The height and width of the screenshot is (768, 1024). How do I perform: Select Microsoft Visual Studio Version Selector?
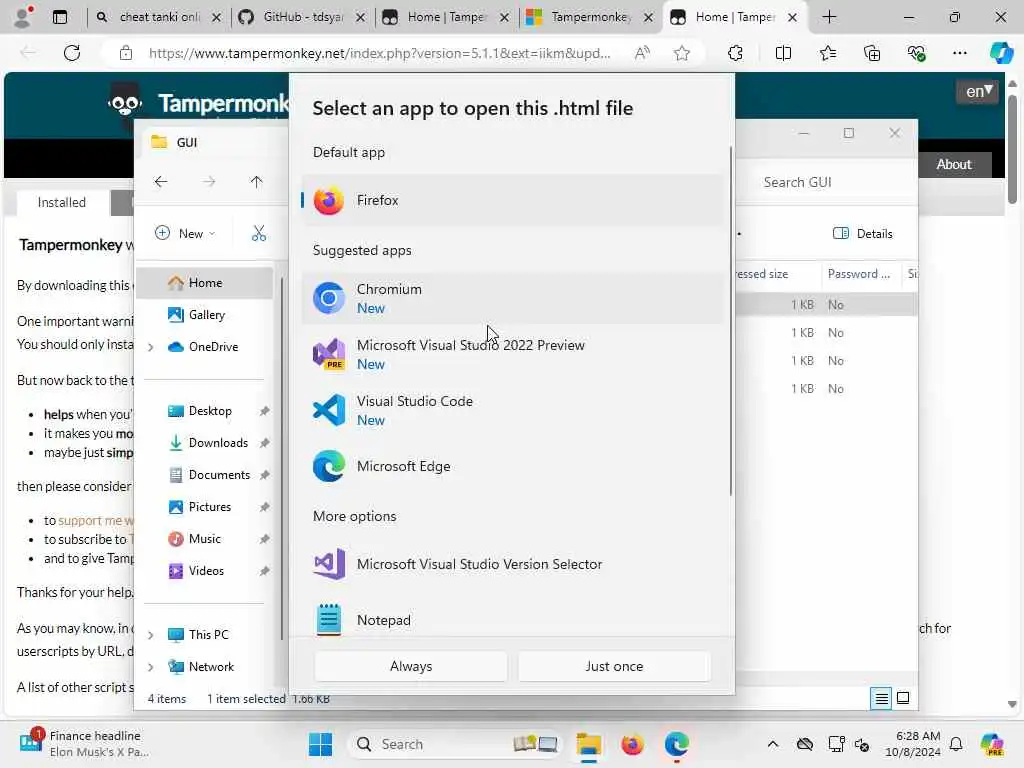(x=513, y=564)
